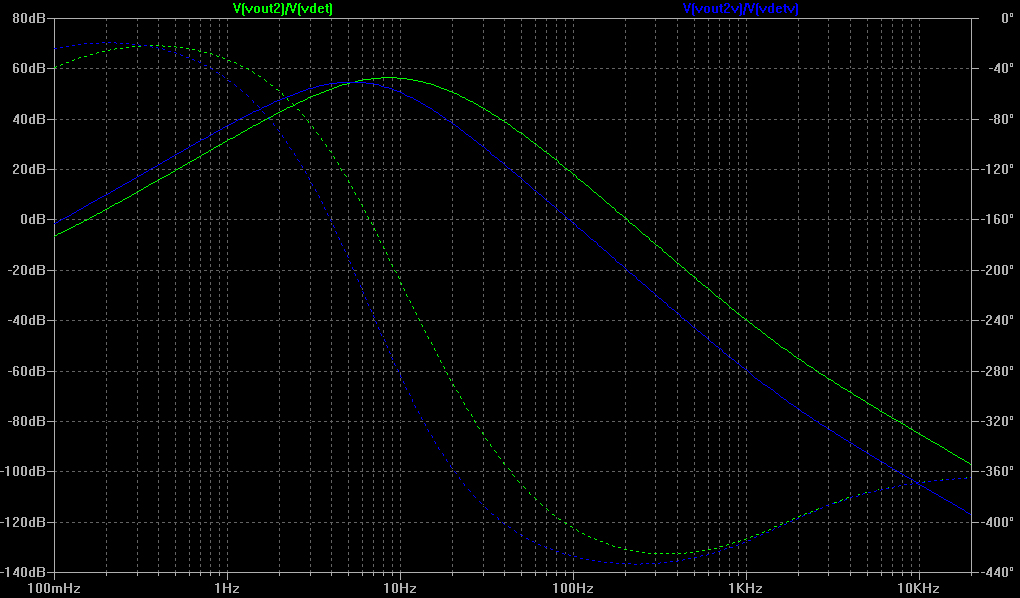Select the -360° phase axis tick
Screen dimensions: 1020x598
[x=996, y=471]
